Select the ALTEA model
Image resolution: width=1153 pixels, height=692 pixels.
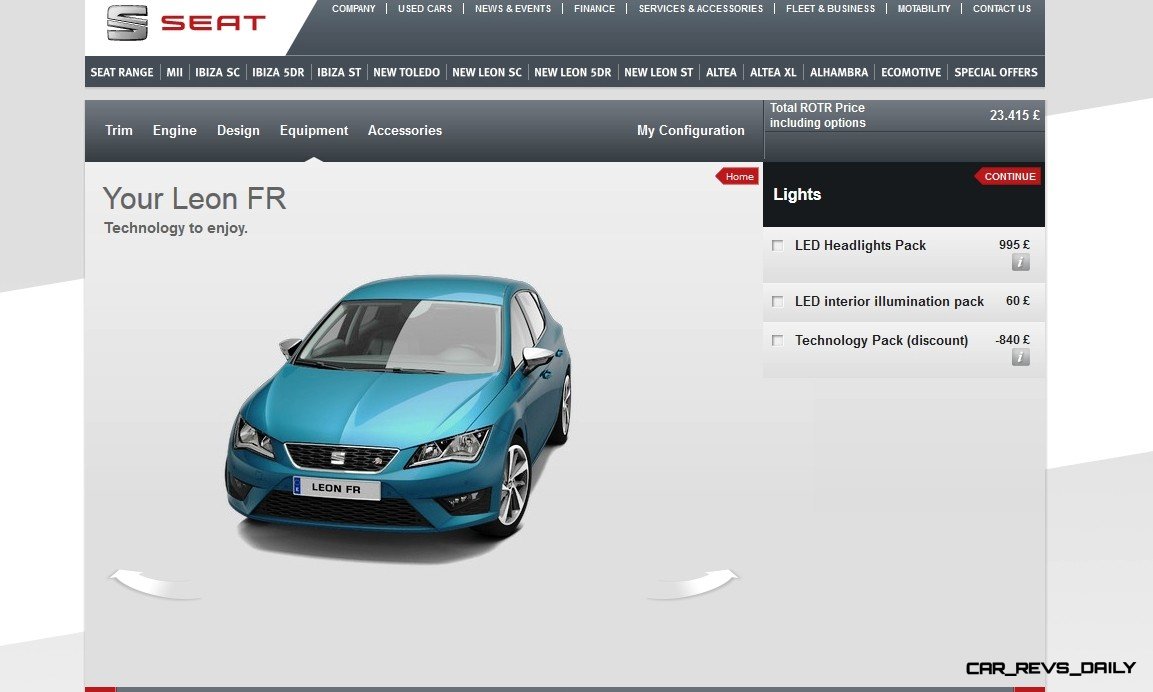[x=721, y=72]
